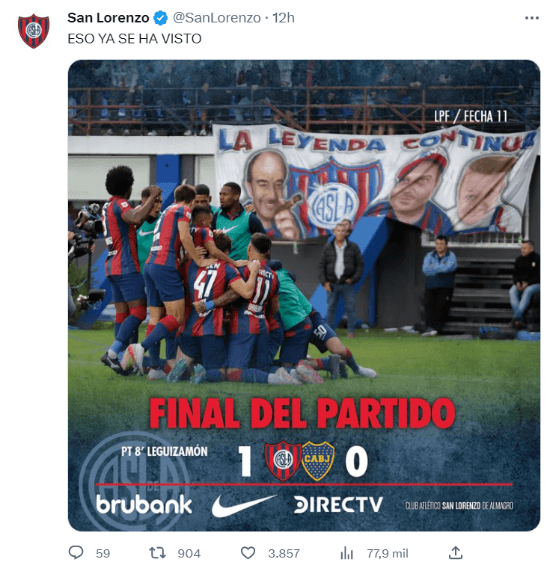The height and width of the screenshot is (571, 550).
Task: Click the 59 replies count
Action: coord(103,554)
